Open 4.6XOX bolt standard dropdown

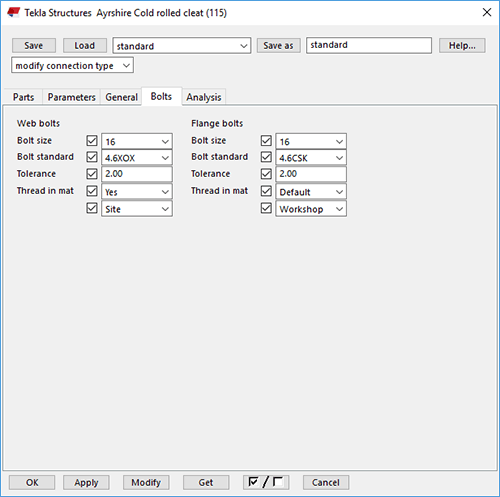[x=137, y=158]
